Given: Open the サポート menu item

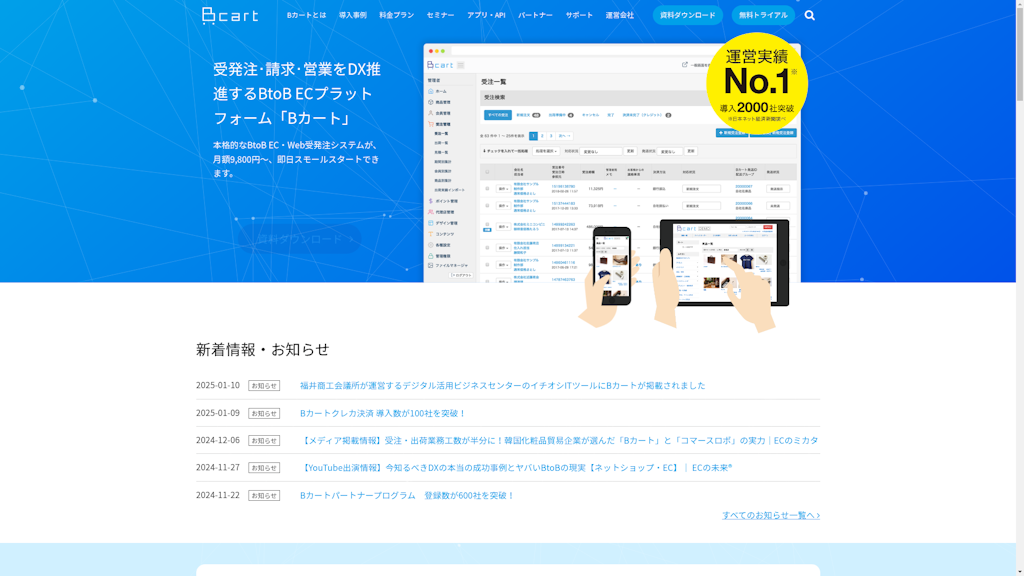Looking at the screenshot, I should pyautogui.click(x=579, y=15).
